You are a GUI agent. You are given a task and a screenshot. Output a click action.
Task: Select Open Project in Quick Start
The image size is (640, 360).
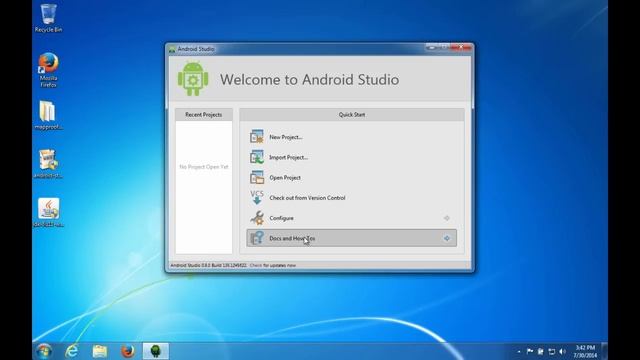click(351, 178)
